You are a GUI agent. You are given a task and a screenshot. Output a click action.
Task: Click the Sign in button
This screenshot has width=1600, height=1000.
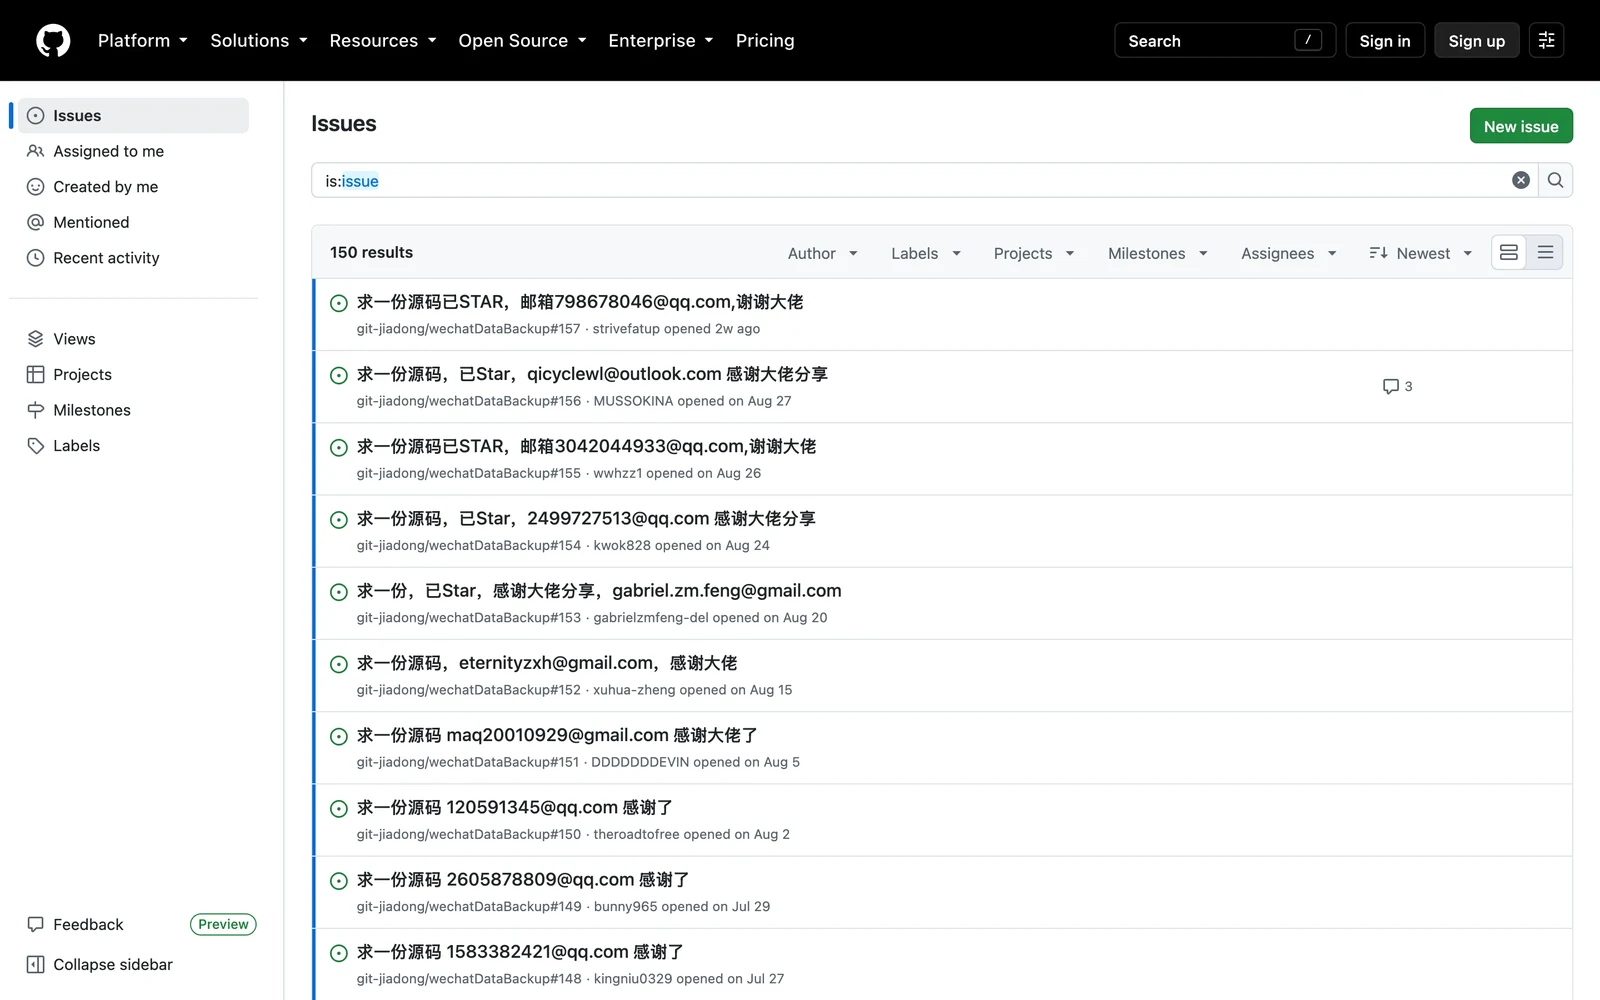(x=1385, y=41)
